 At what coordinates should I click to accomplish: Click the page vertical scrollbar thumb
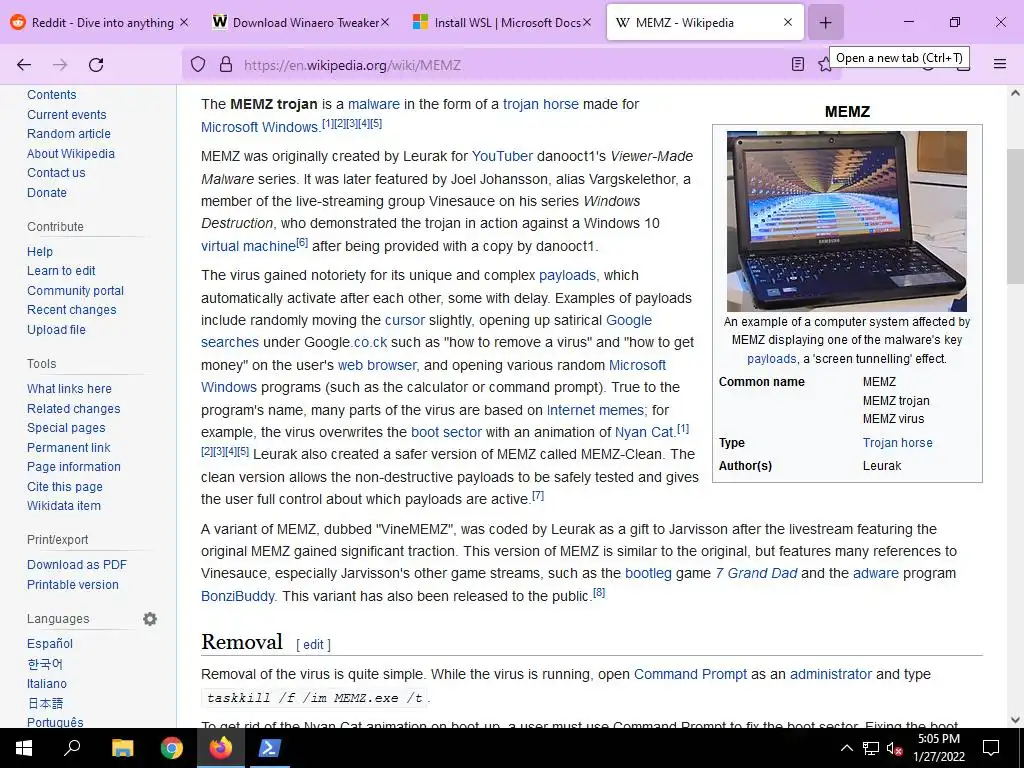(1015, 216)
